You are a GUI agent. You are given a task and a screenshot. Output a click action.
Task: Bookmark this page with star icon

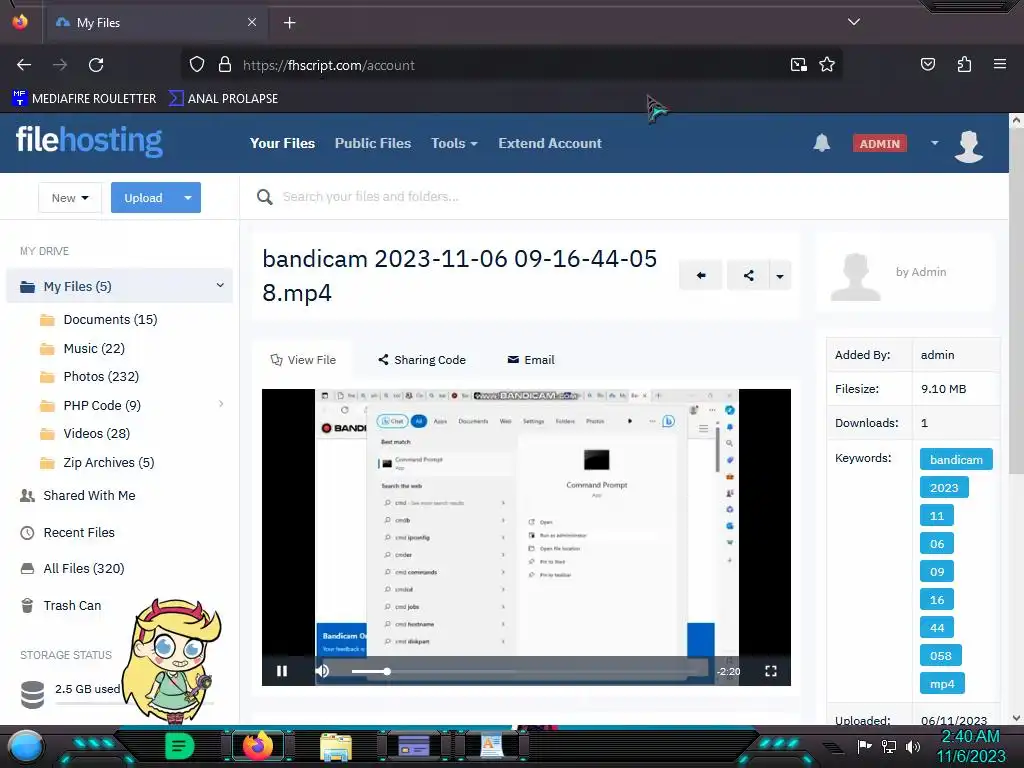(x=827, y=65)
